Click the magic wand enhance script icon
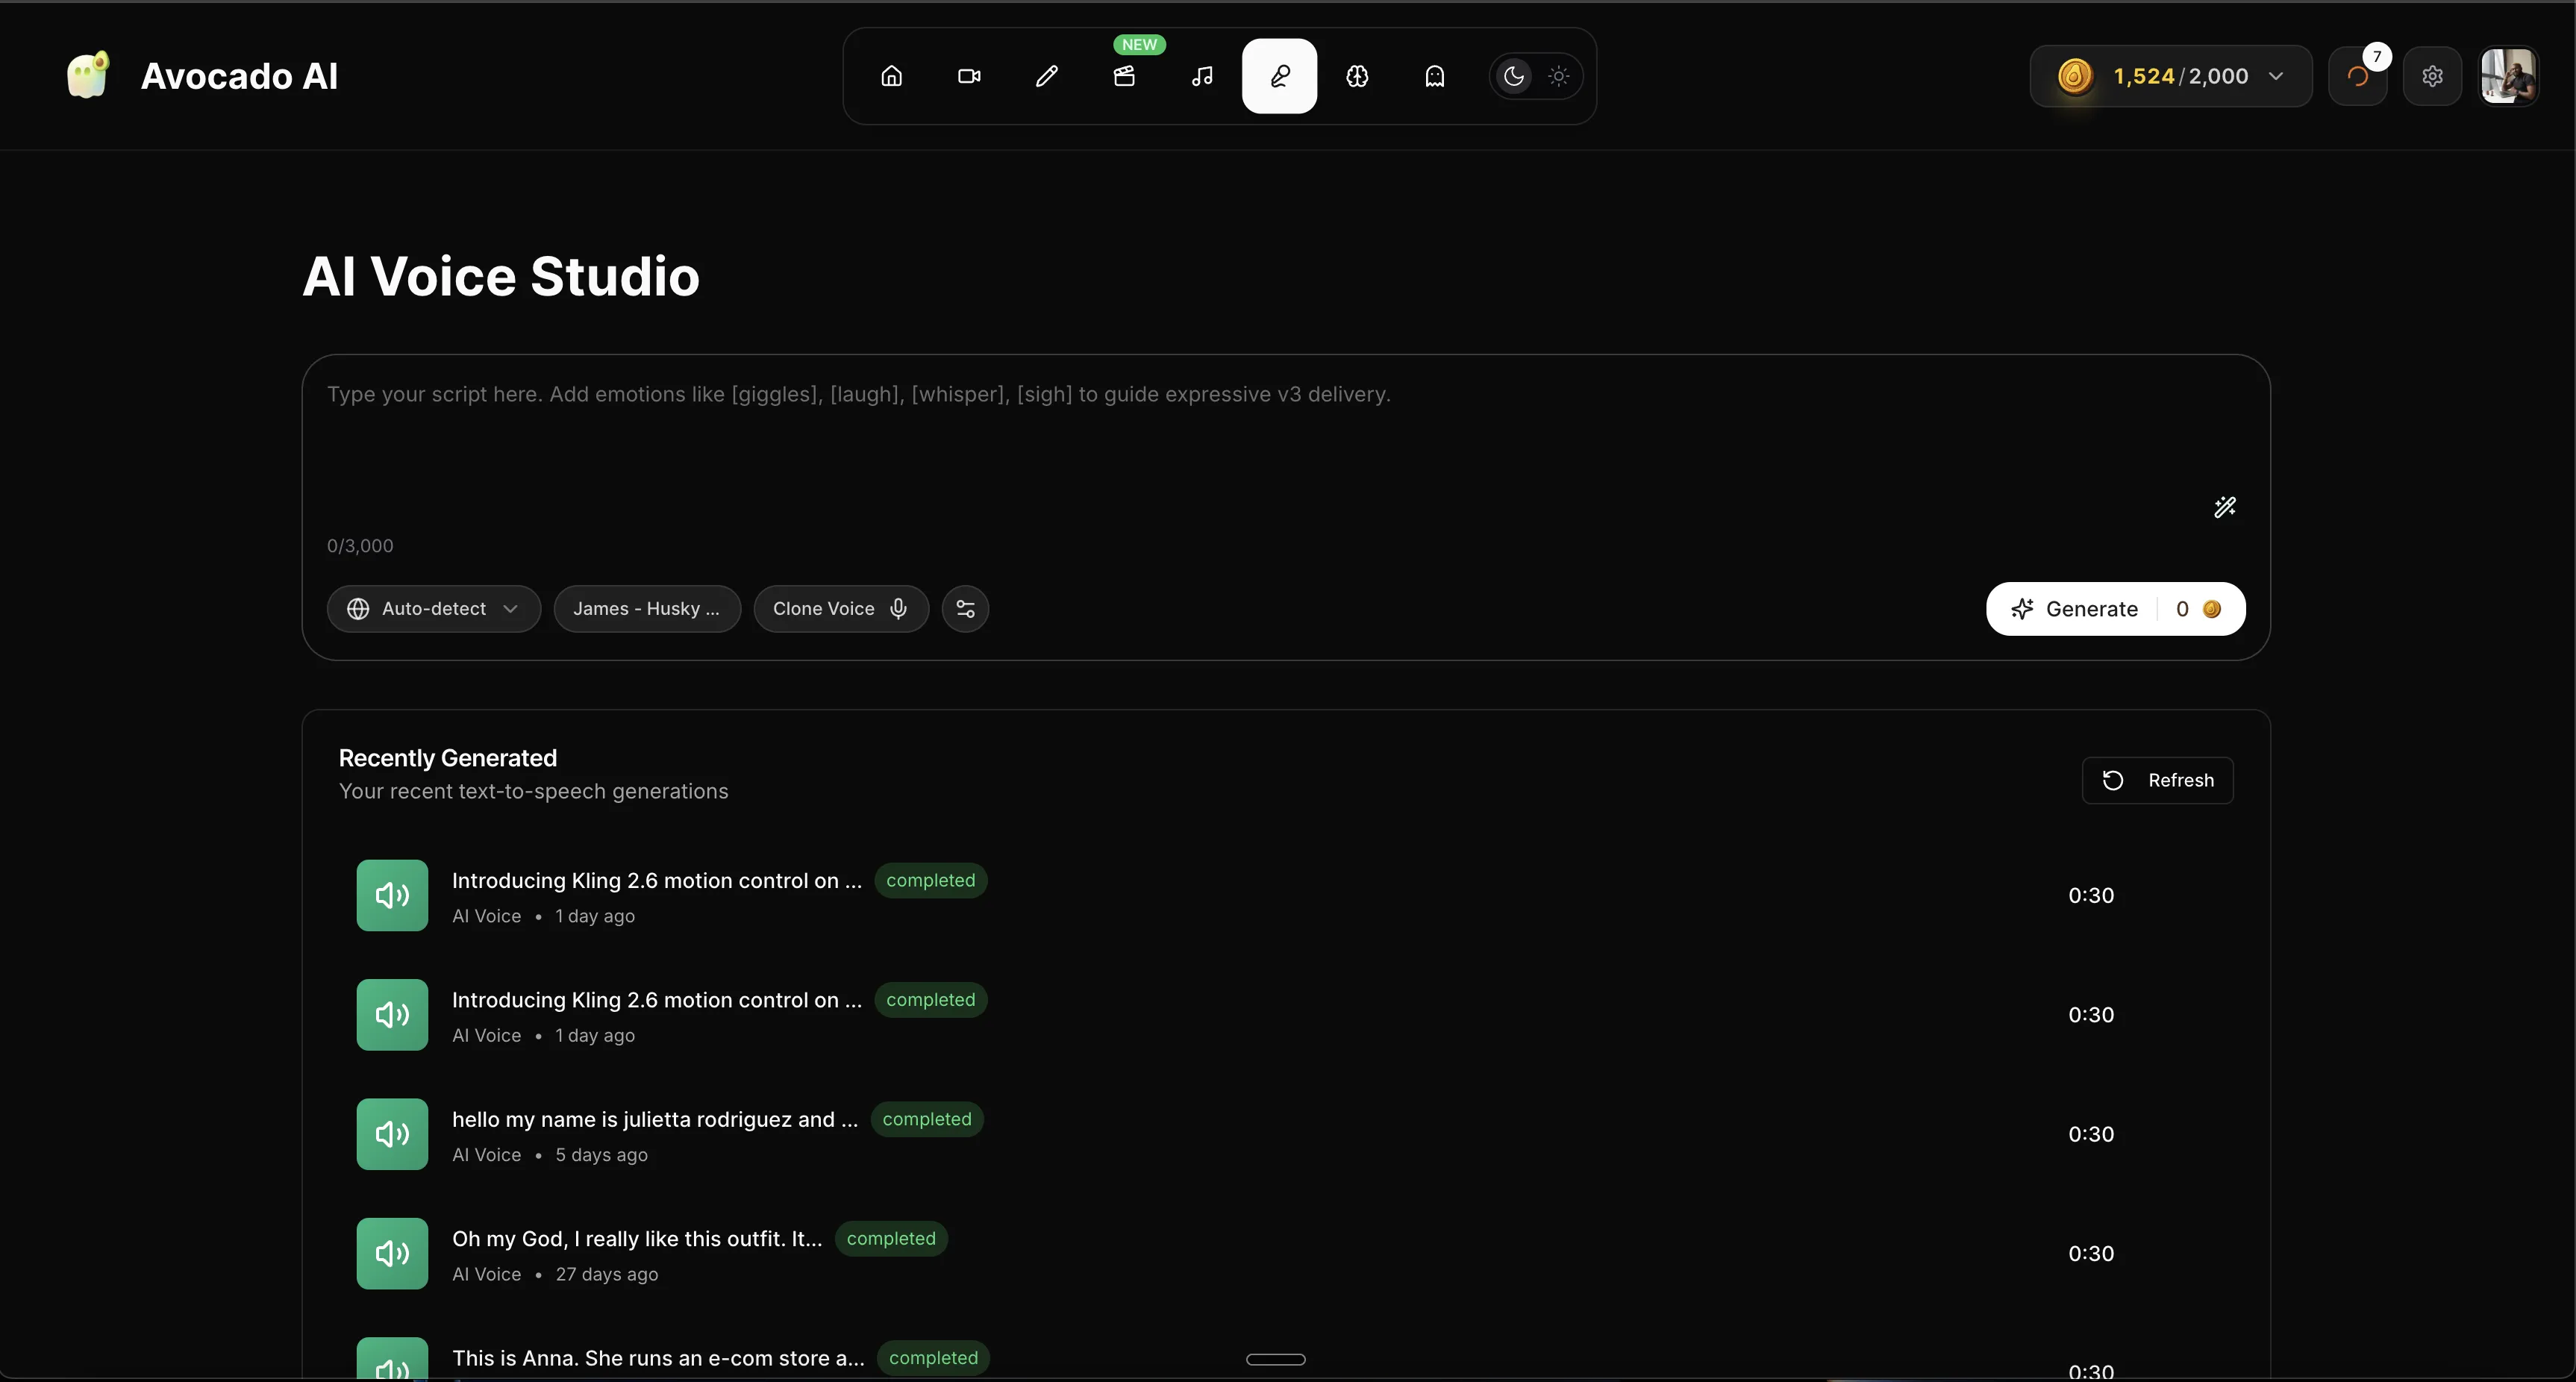Screen dimensions: 2576x1382 point(2224,507)
